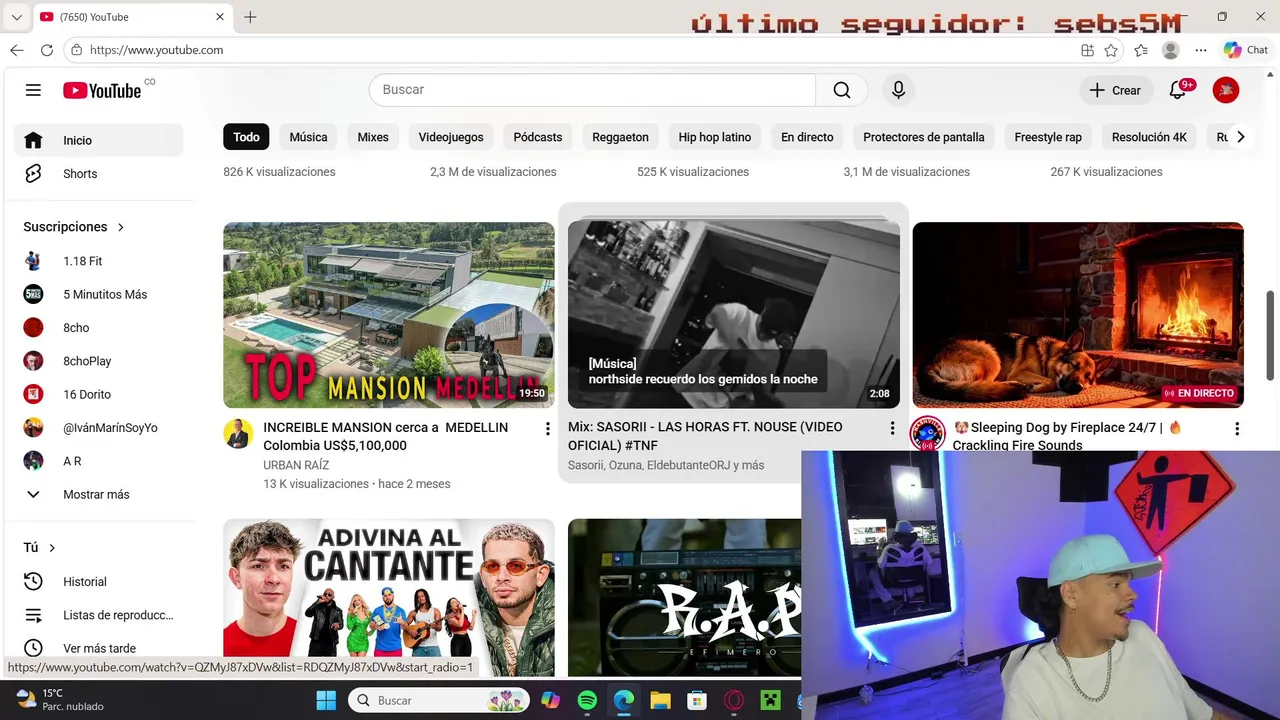Viewport: 1280px width, 720px height.
Task: Select the Resolución 4K chip
Action: click(x=1149, y=137)
